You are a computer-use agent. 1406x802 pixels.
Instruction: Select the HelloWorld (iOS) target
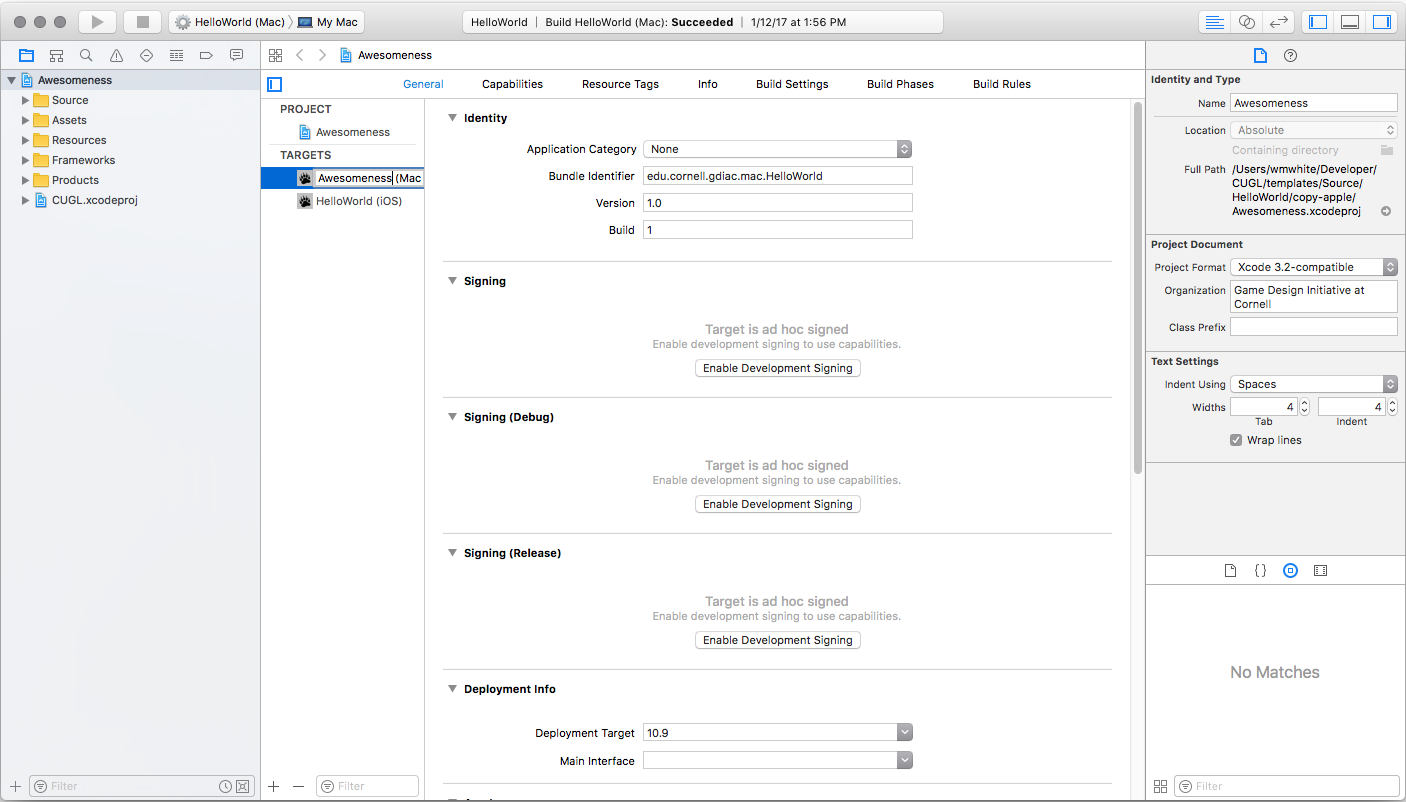tap(358, 201)
